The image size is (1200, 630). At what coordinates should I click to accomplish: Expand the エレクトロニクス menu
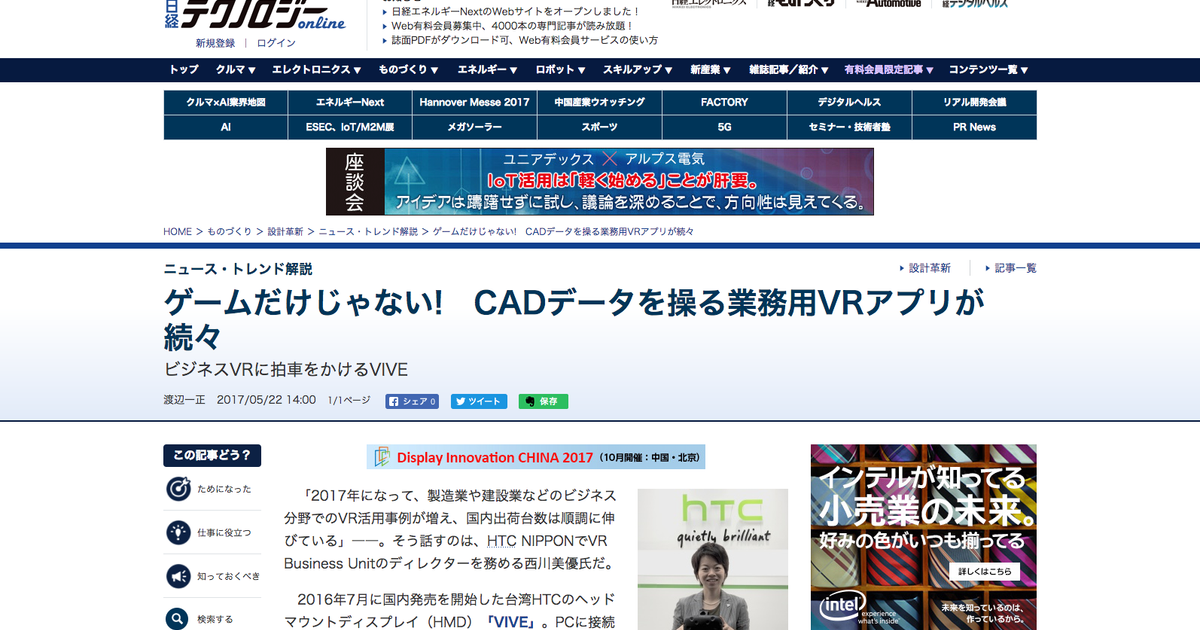click(x=317, y=70)
